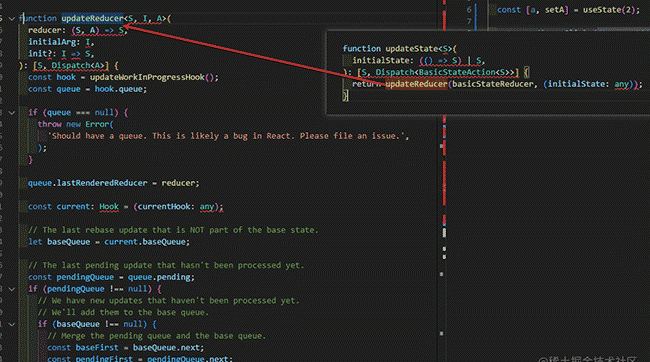
Task: Collapse the updateReducer function fold arrow
Action: 12,19
